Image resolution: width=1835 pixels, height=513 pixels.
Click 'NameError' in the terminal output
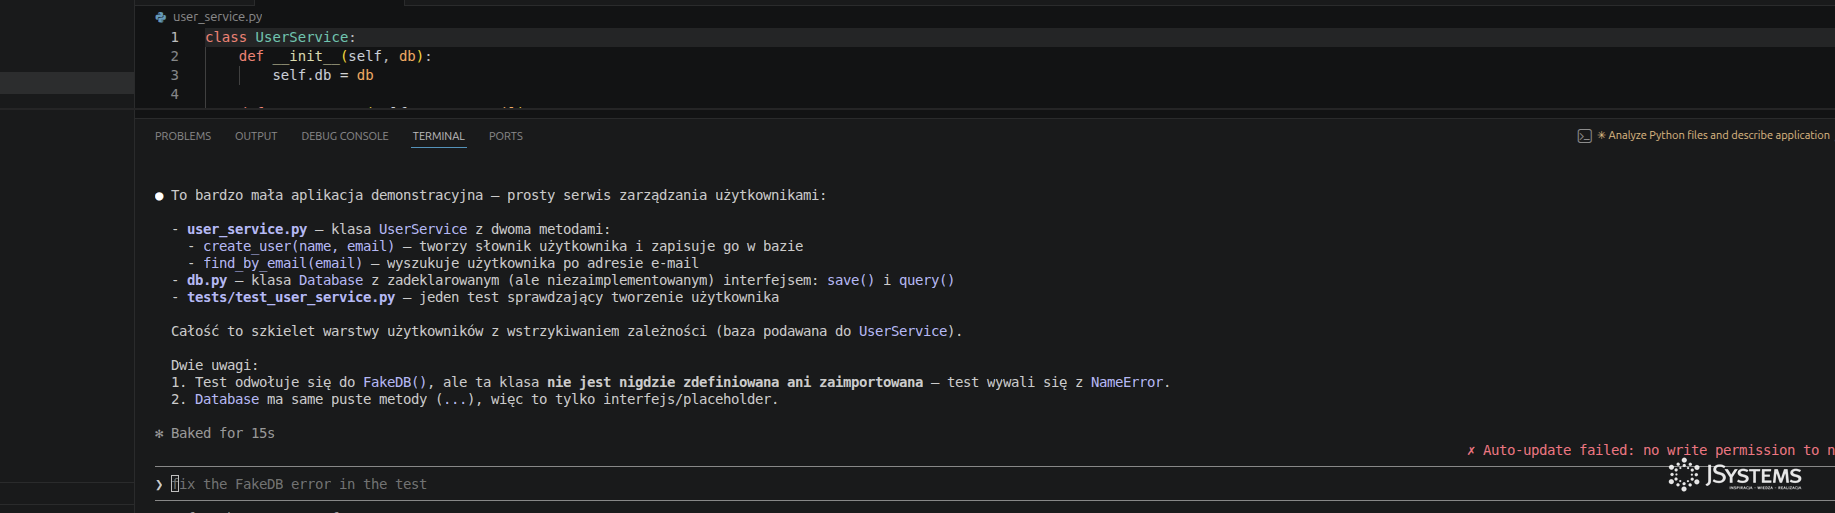(x=1127, y=382)
